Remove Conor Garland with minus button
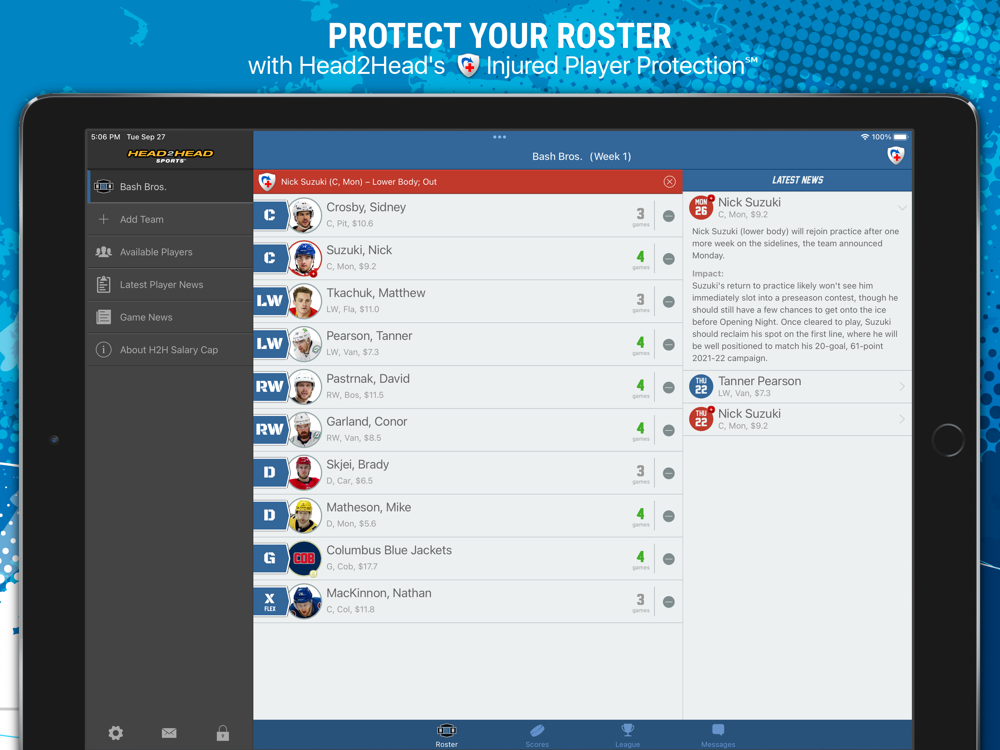Viewport: 1000px width, 750px height. [x=668, y=430]
